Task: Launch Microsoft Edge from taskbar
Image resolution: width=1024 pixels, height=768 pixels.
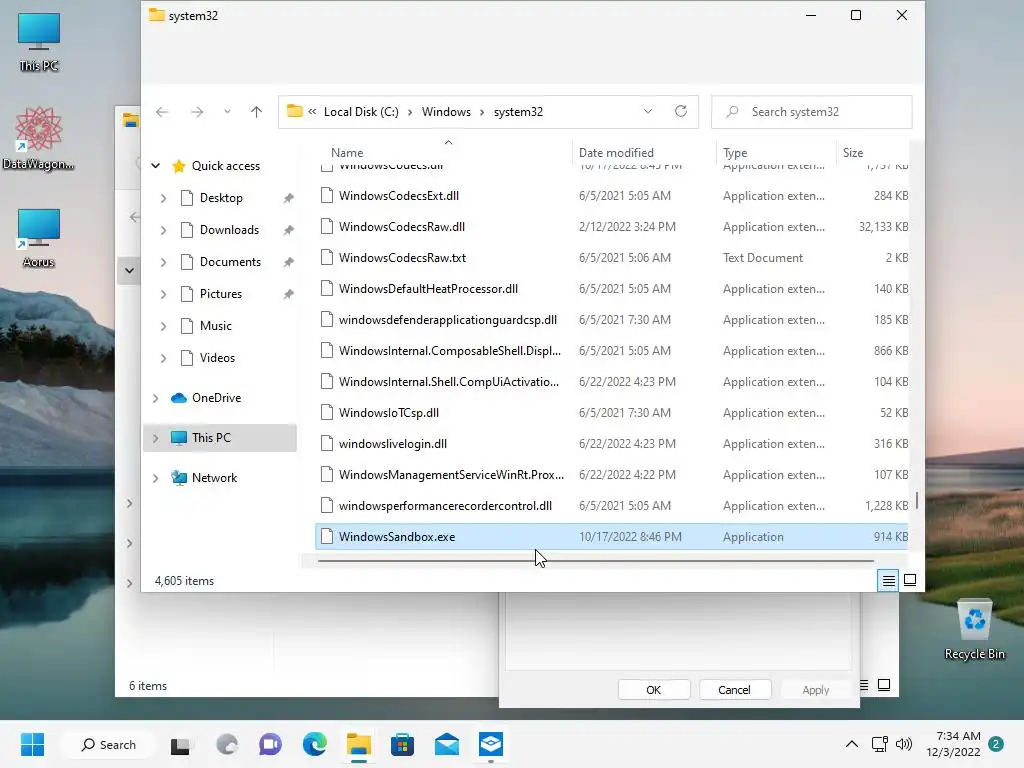Action: [315, 744]
